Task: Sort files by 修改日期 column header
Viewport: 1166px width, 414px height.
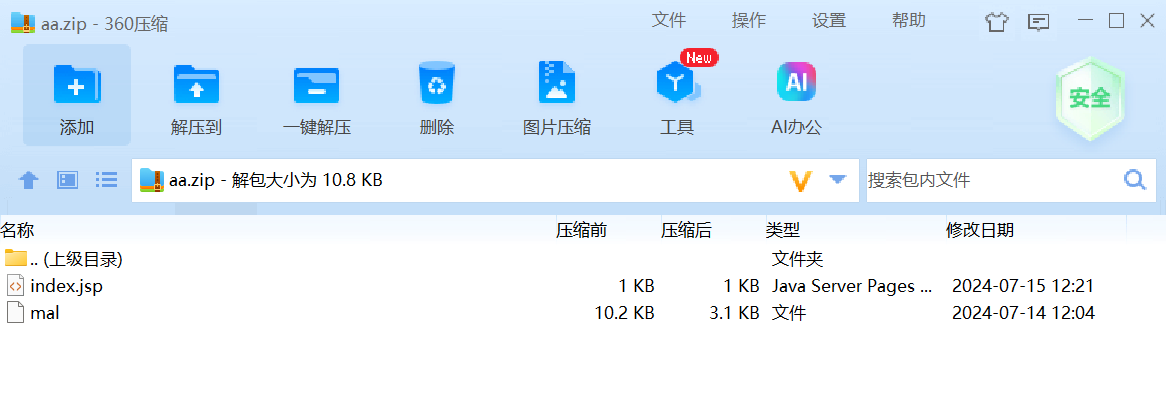Action: point(980,231)
